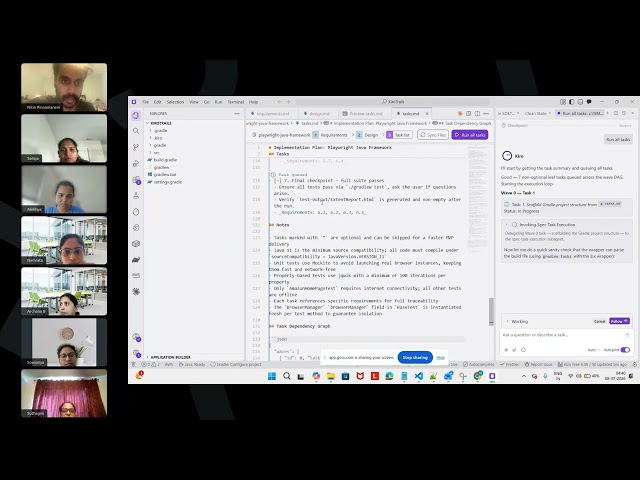The height and width of the screenshot is (480, 640).
Task: Open the Auto model dropdown in chat
Action: coord(593,350)
